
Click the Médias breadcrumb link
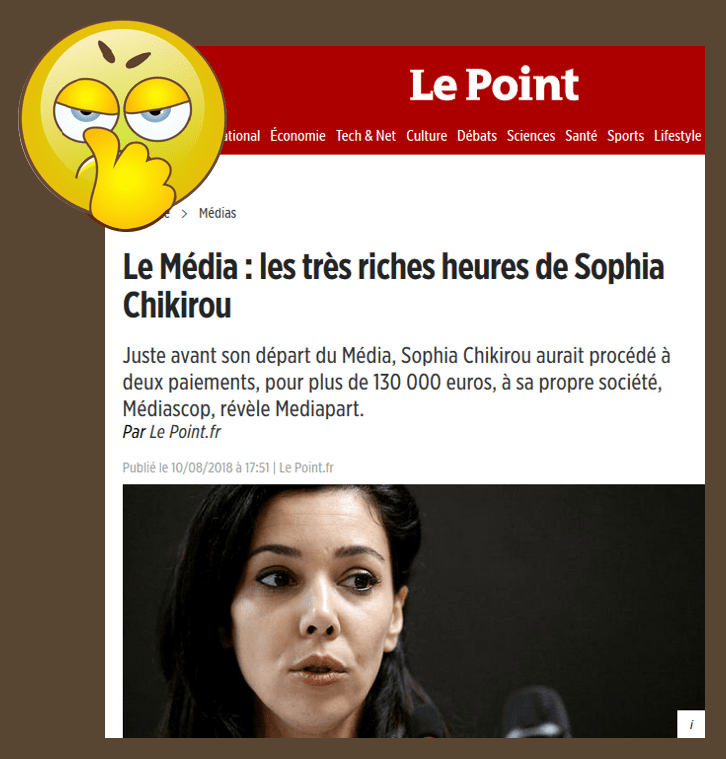[x=217, y=213]
